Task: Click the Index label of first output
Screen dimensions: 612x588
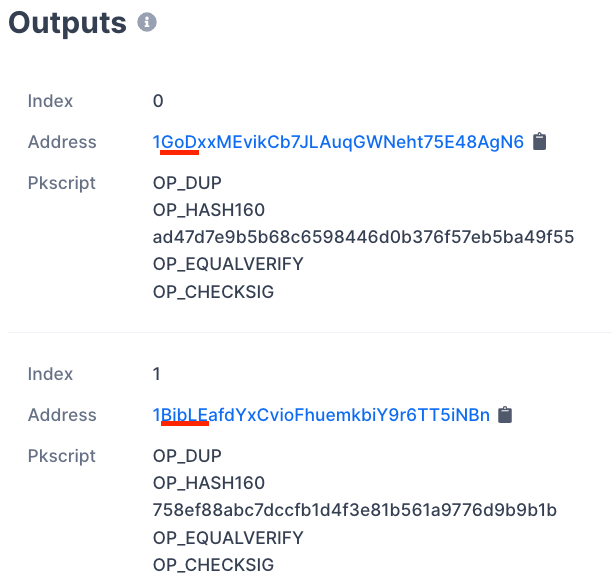Action: 50,101
